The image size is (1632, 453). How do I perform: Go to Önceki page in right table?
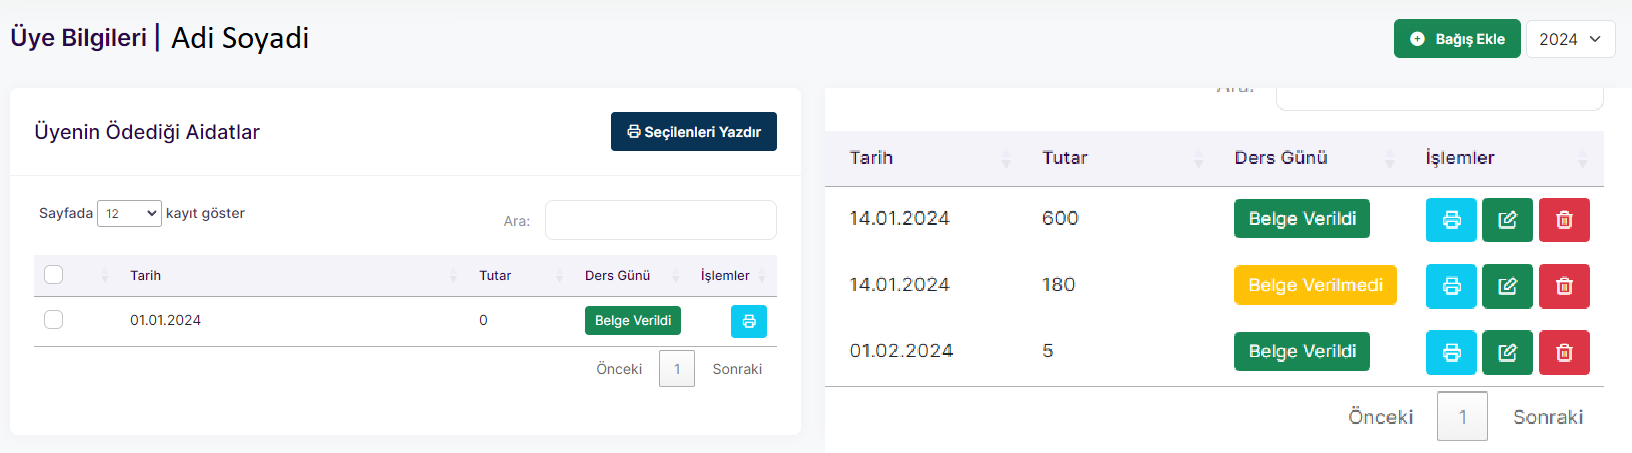coord(1380,417)
